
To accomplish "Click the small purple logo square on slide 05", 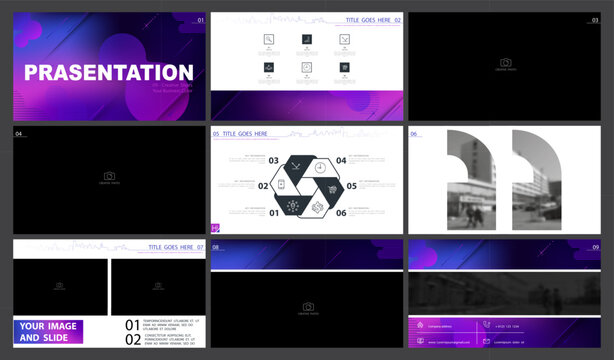I will pos(215,228).
